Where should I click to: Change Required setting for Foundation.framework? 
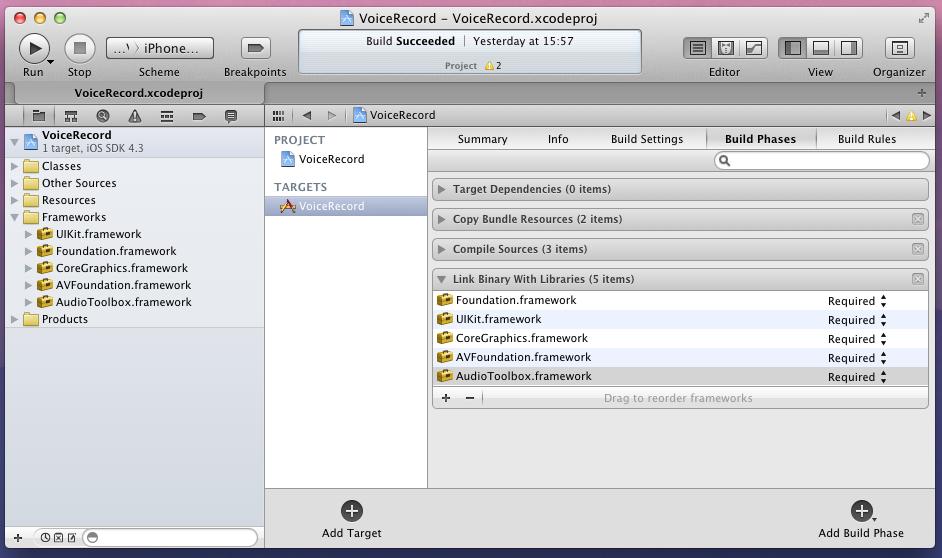[857, 301]
